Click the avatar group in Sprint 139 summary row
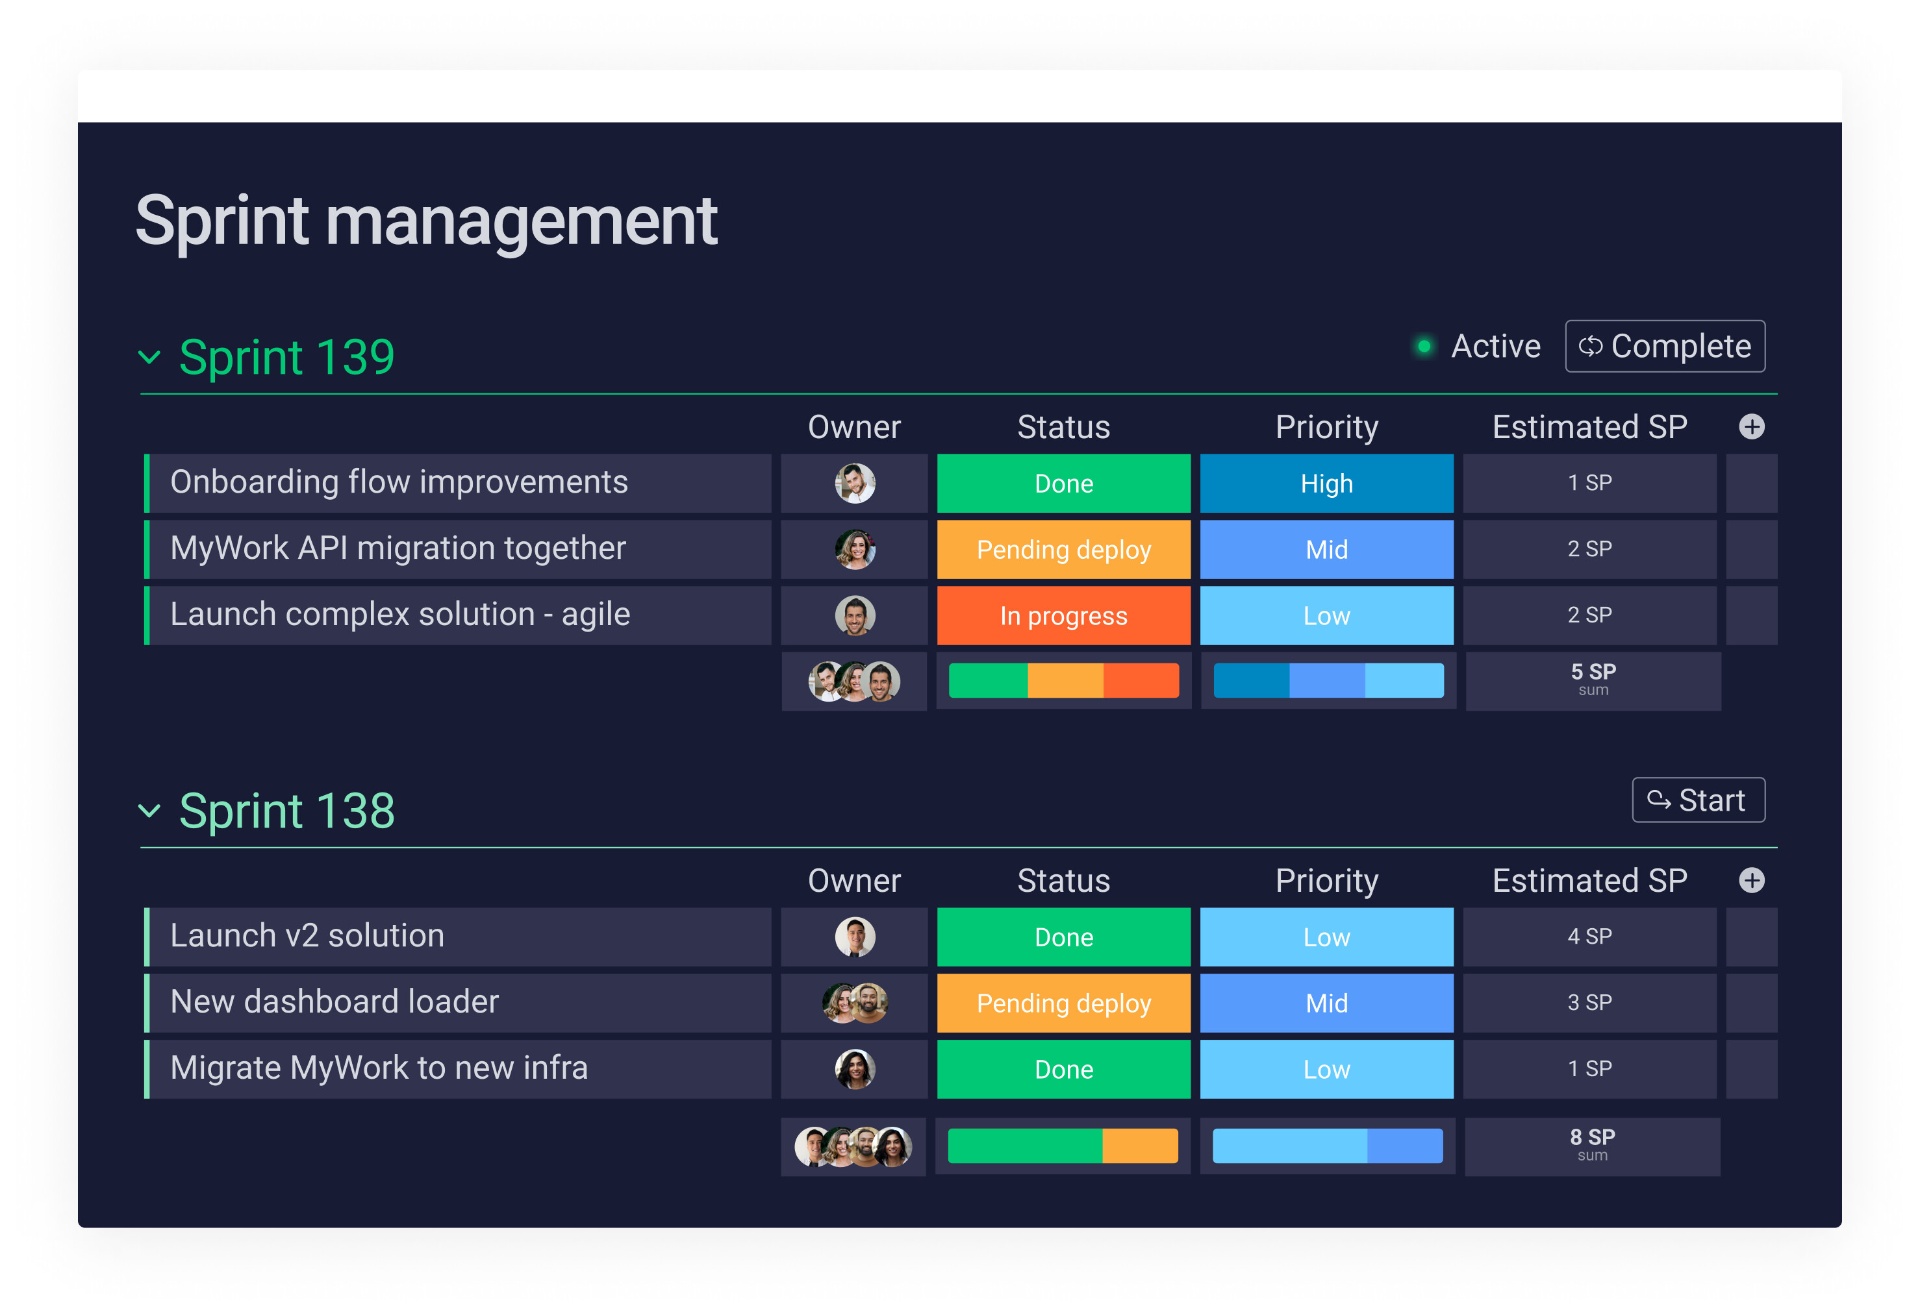Screen dimensions: 1920x1315 pos(854,681)
